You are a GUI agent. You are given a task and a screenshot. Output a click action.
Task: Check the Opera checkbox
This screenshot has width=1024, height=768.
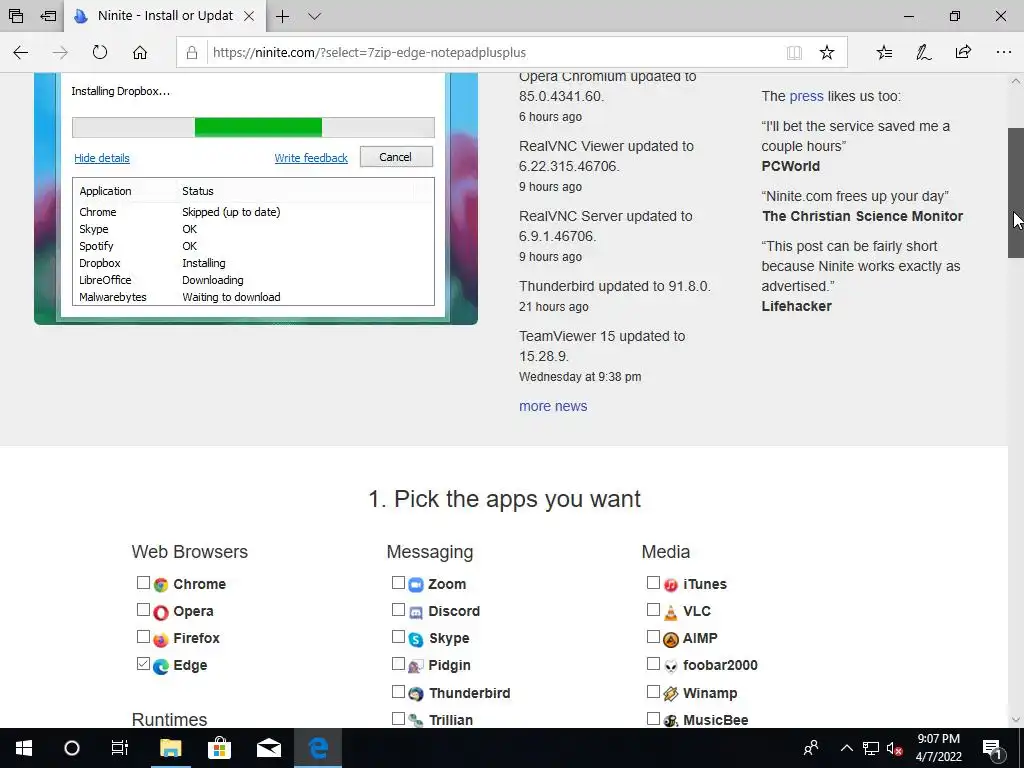[x=144, y=609]
